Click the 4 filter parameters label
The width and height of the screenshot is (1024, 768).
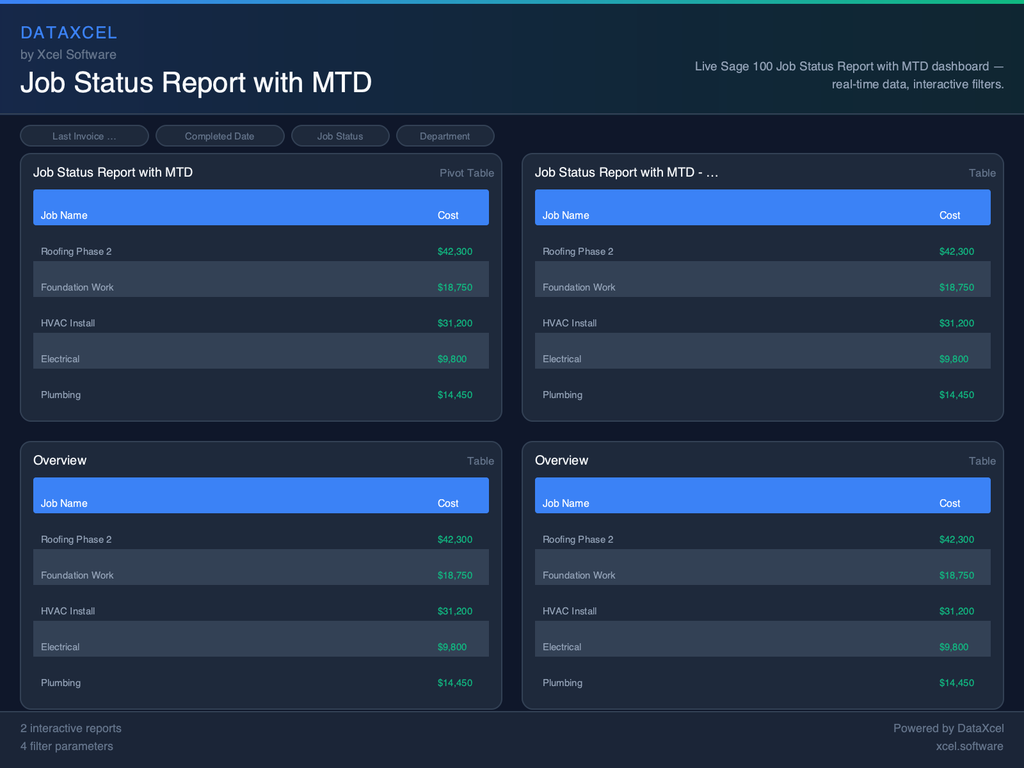coord(67,746)
